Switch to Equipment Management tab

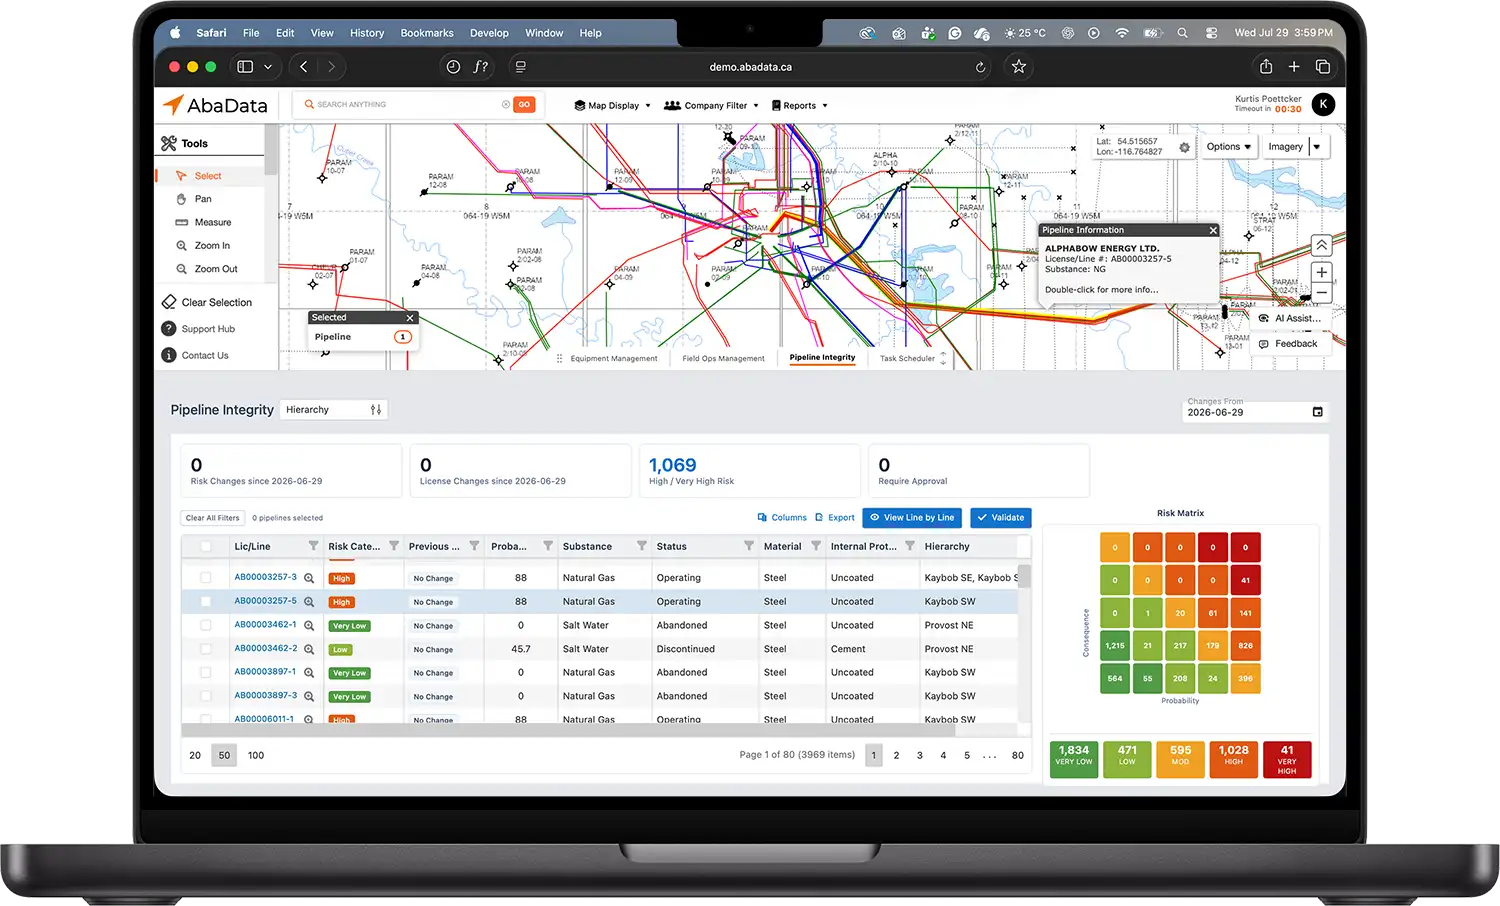[614, 358]
